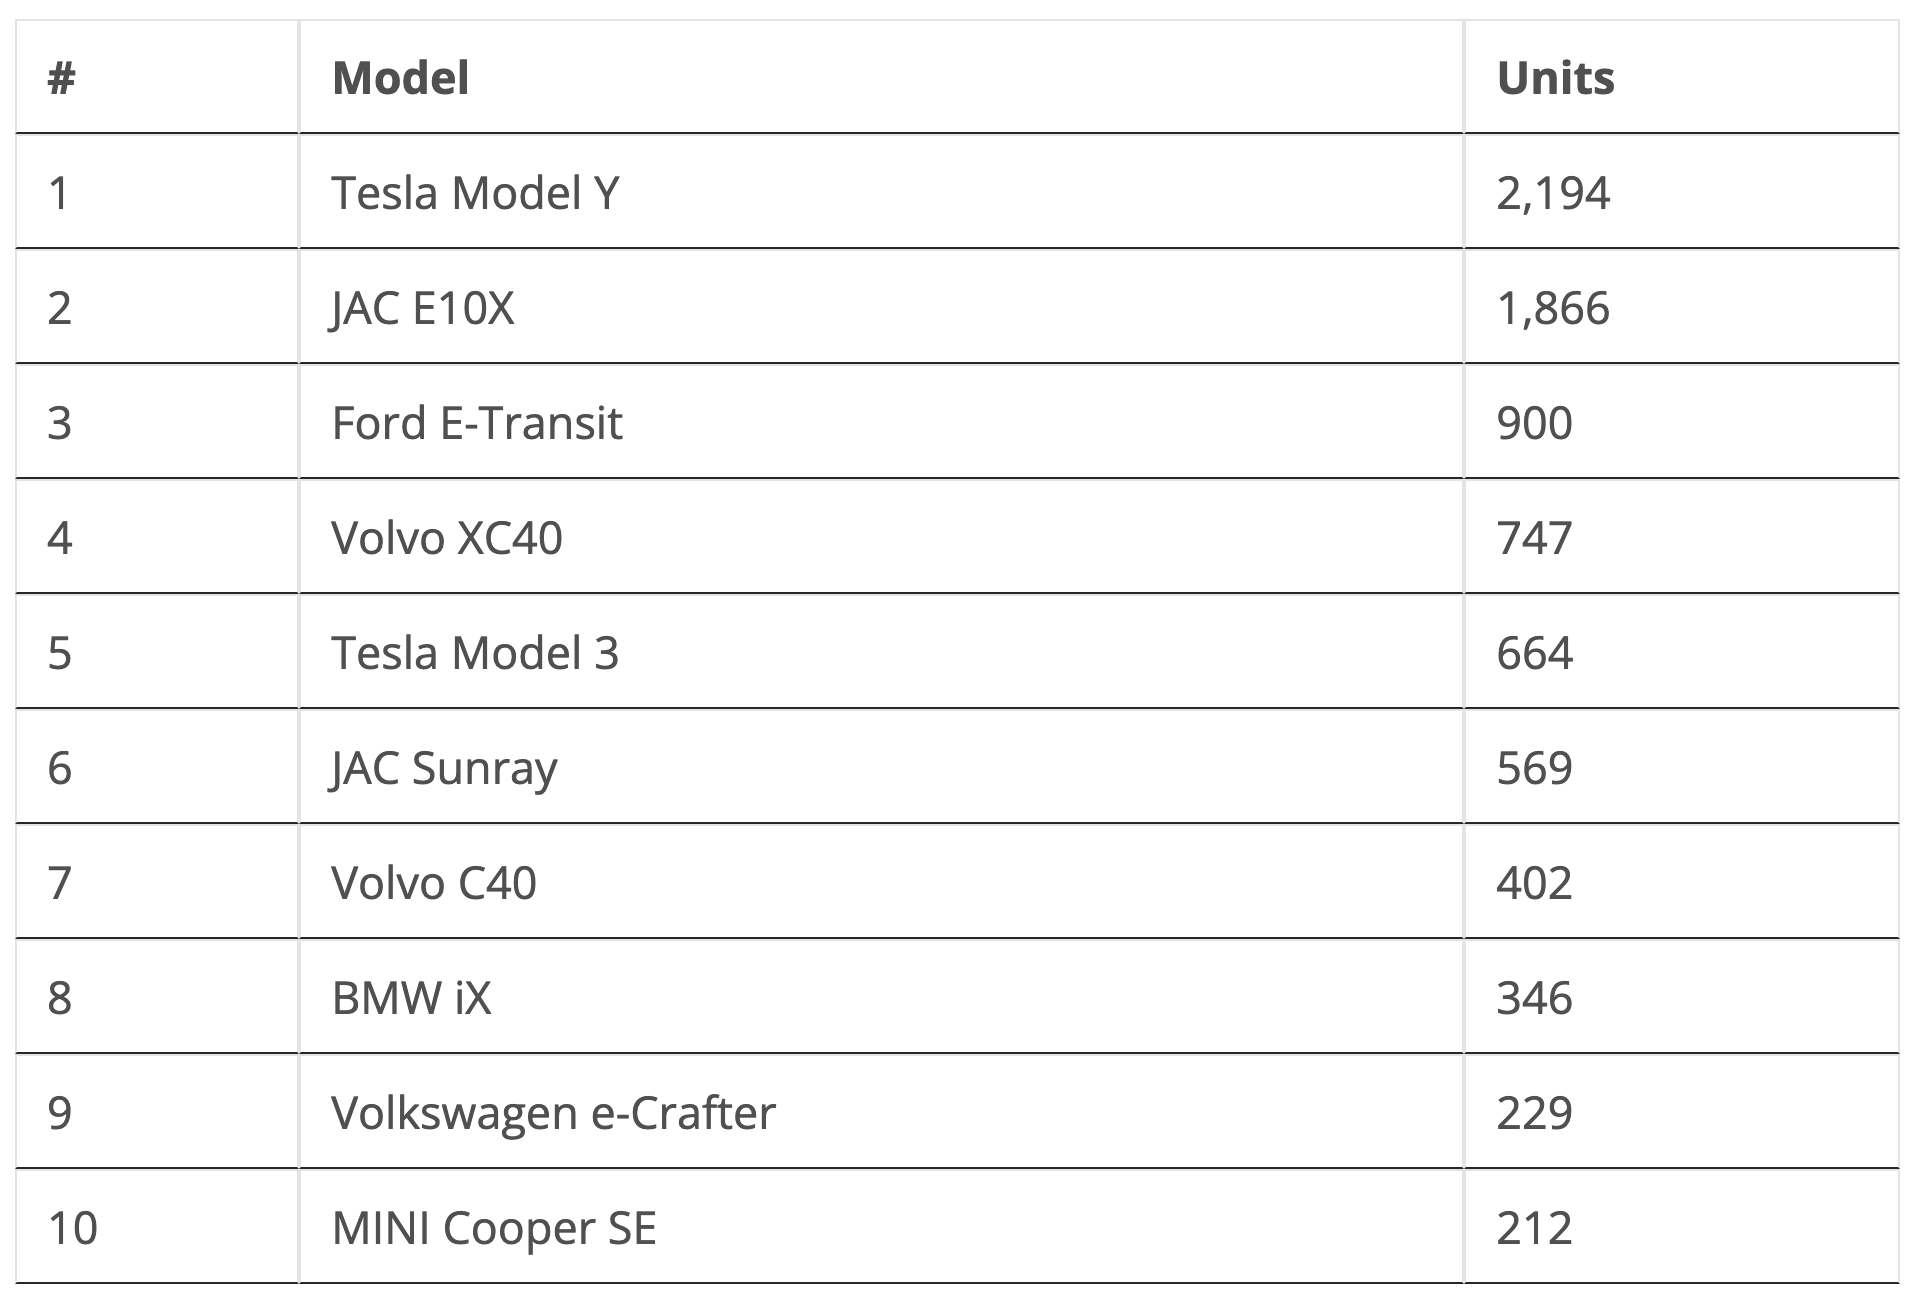
Task: Click the 747 units value
Action: [x=1534, y=538]
